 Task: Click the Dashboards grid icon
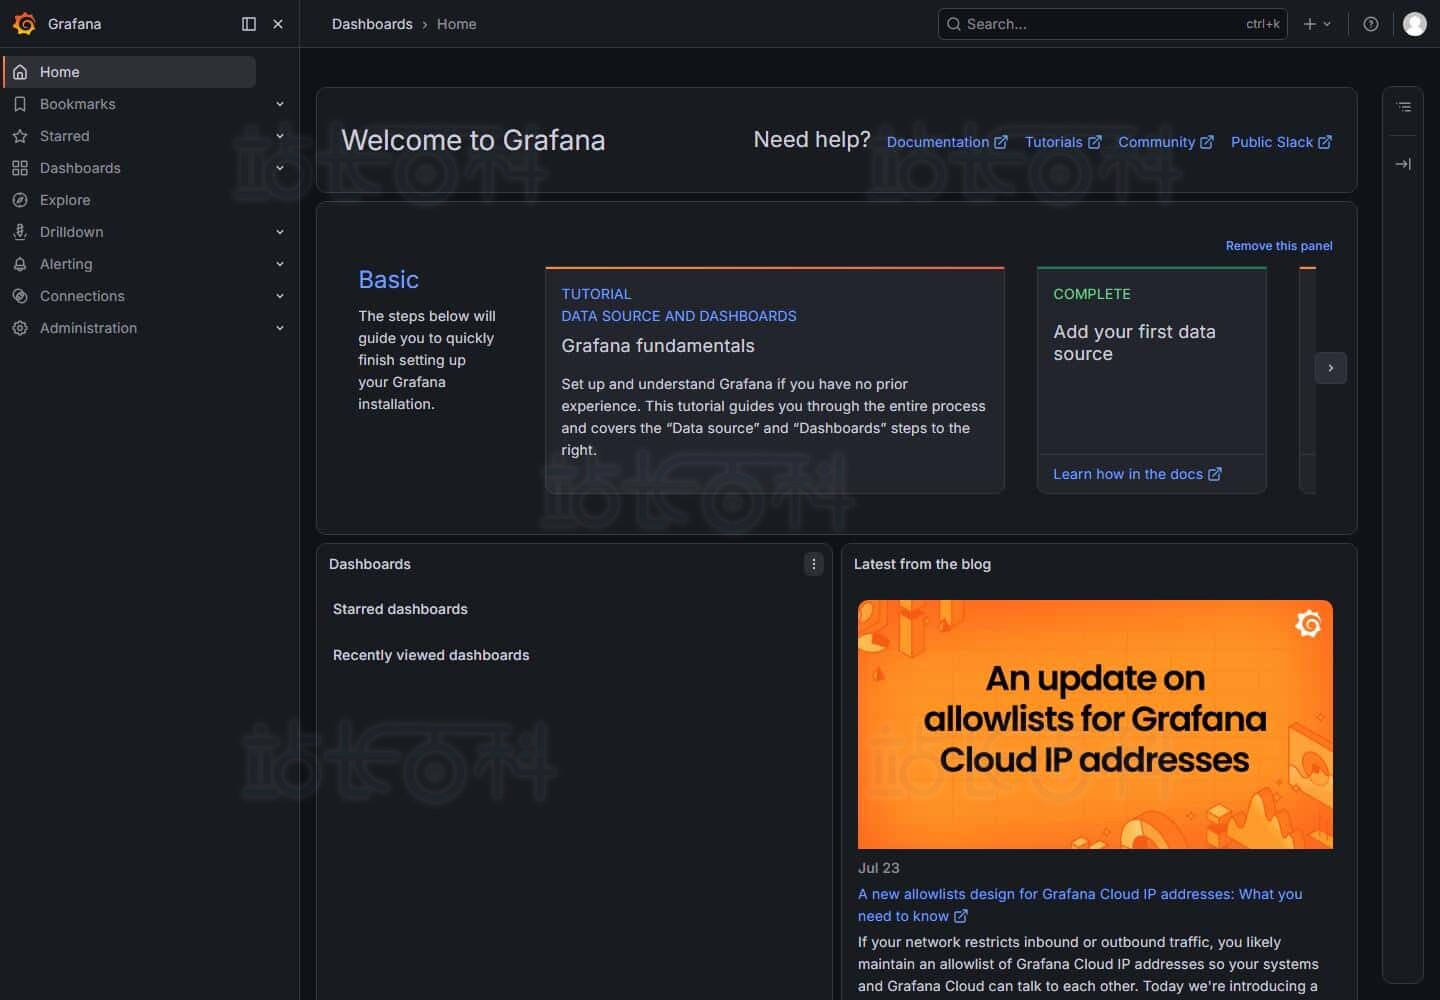pos(20,168)
